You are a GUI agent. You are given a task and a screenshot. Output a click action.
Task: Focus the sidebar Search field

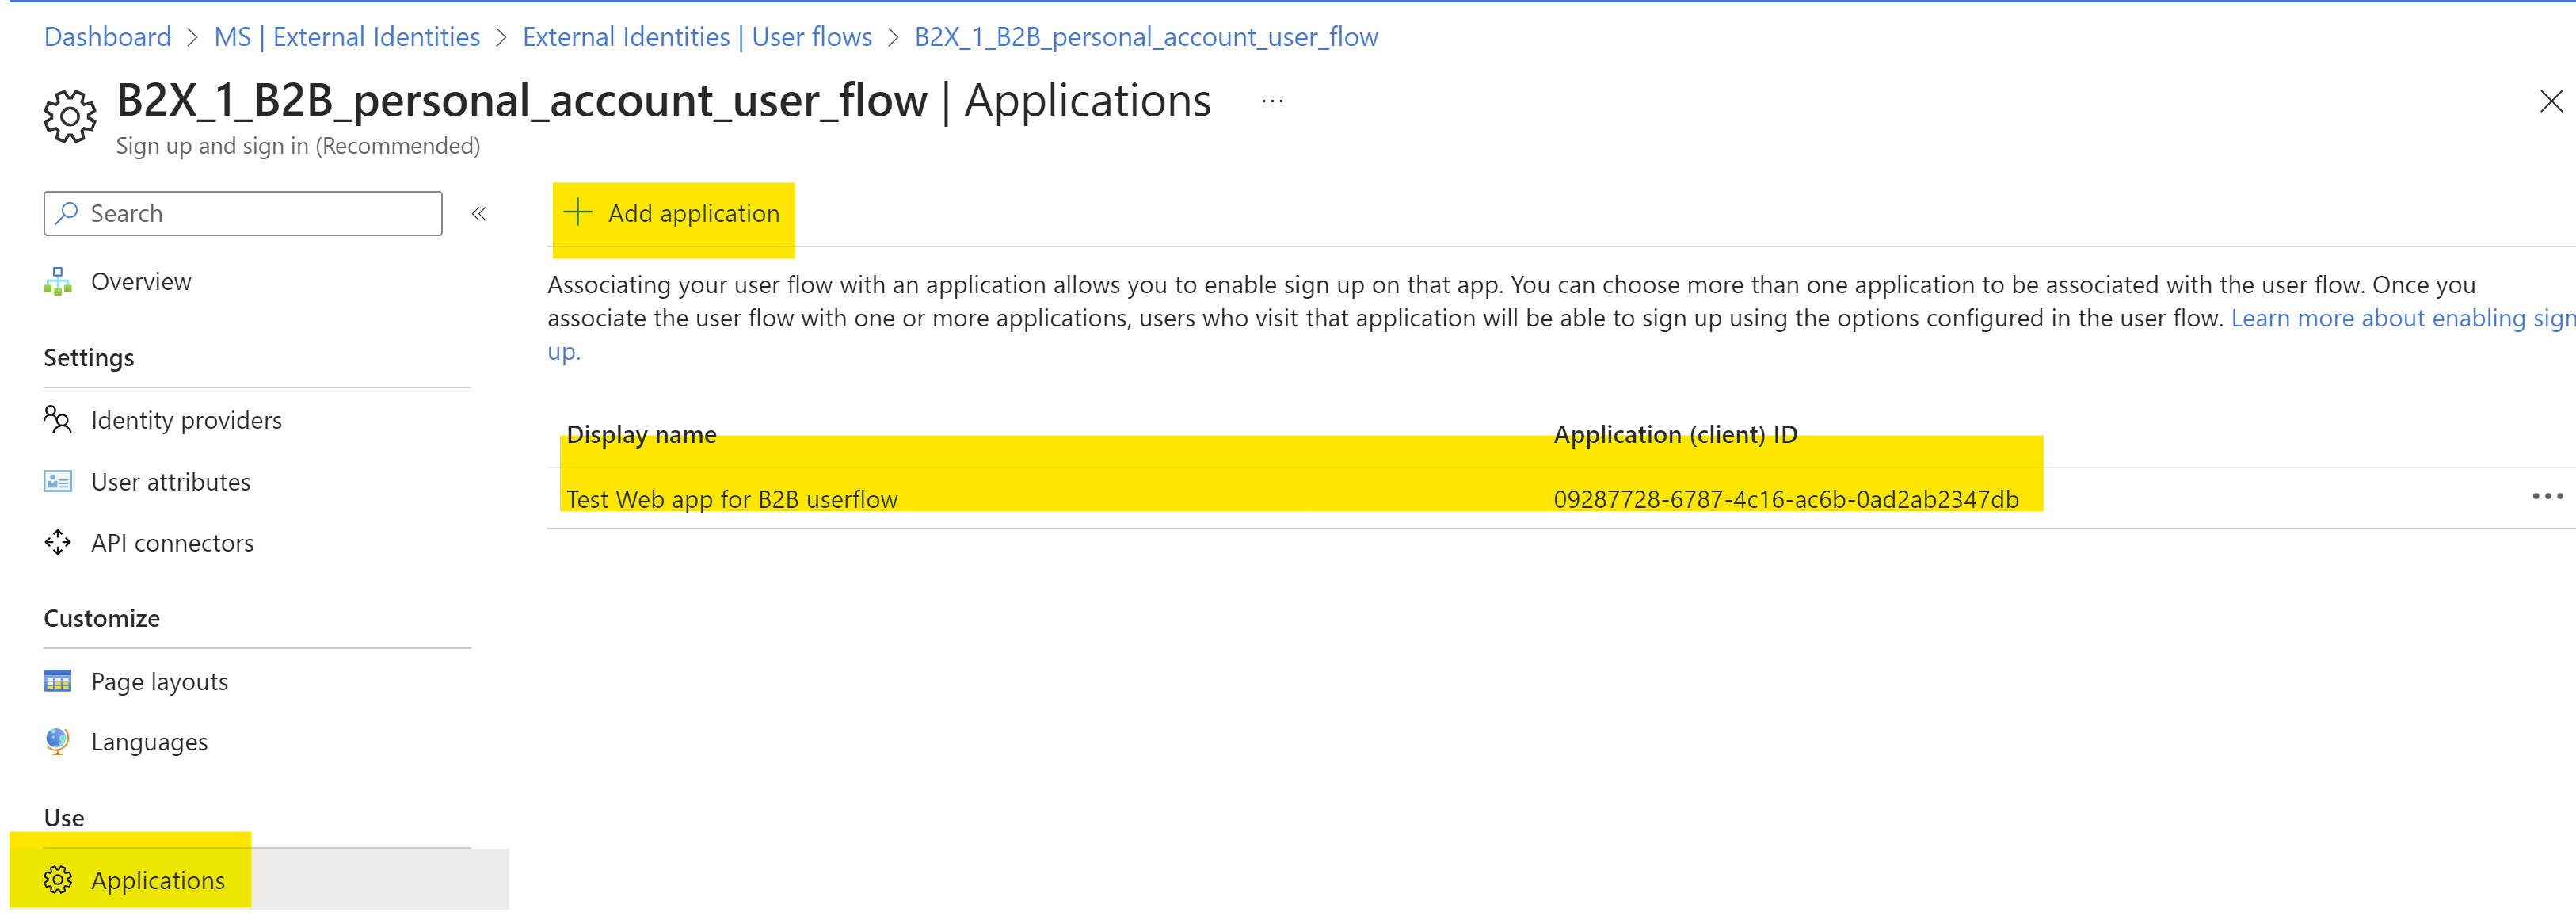(255, 213)
